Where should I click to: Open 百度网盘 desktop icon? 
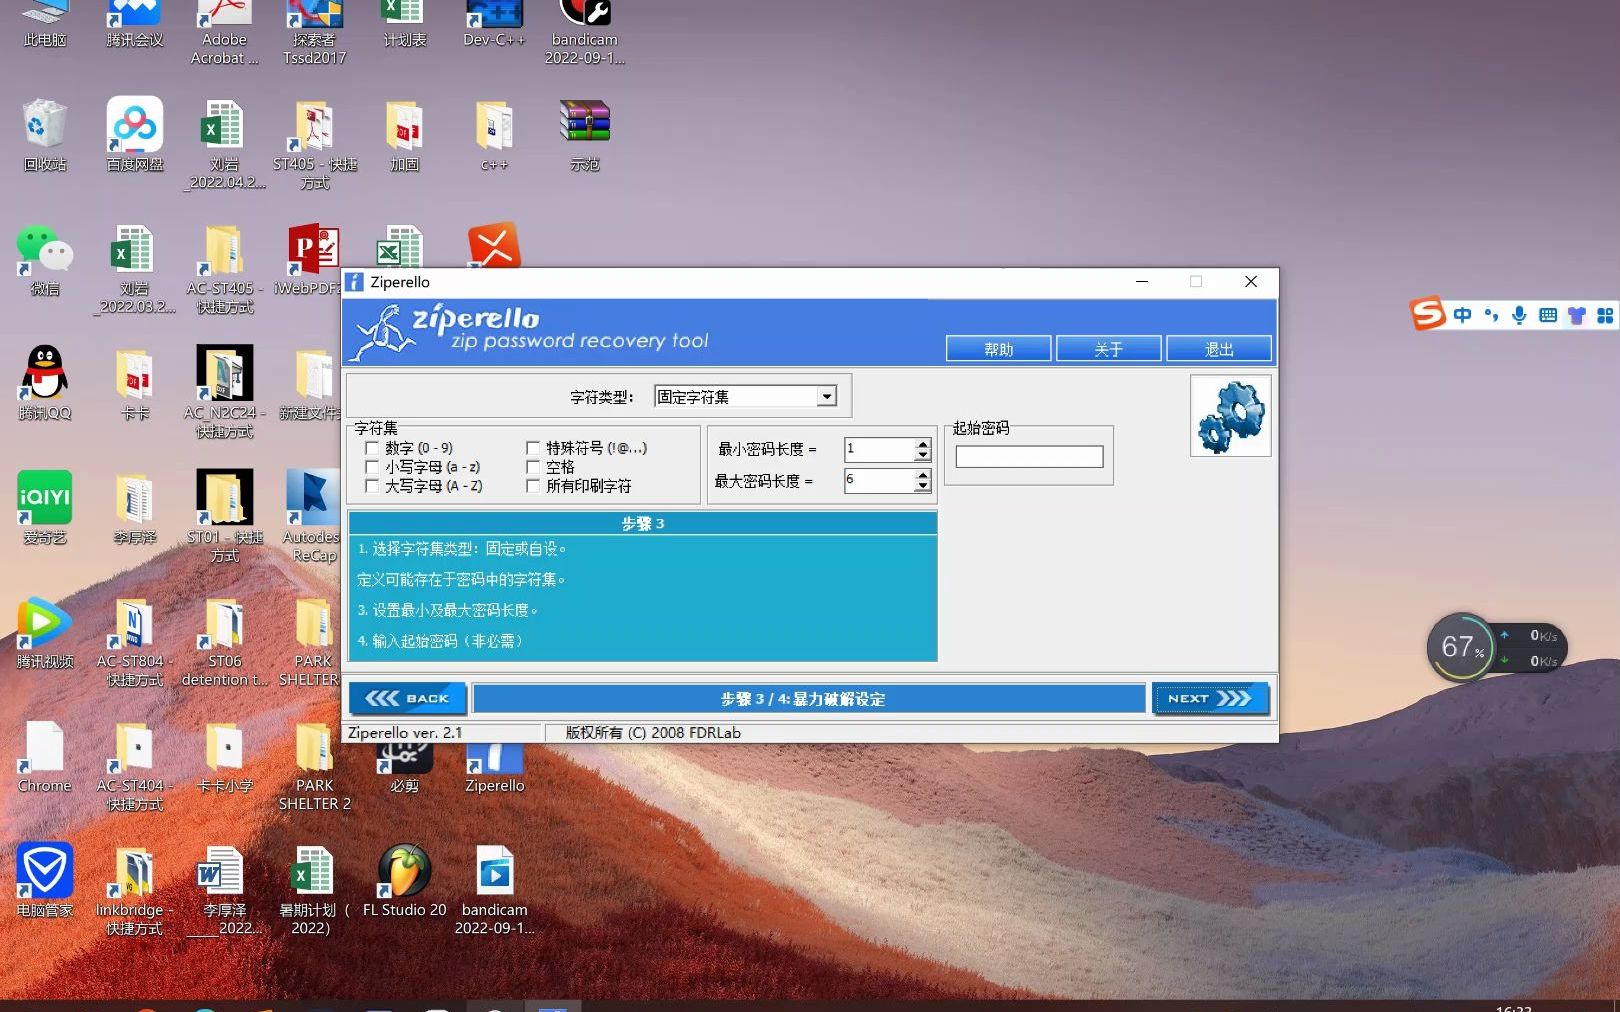134,137
